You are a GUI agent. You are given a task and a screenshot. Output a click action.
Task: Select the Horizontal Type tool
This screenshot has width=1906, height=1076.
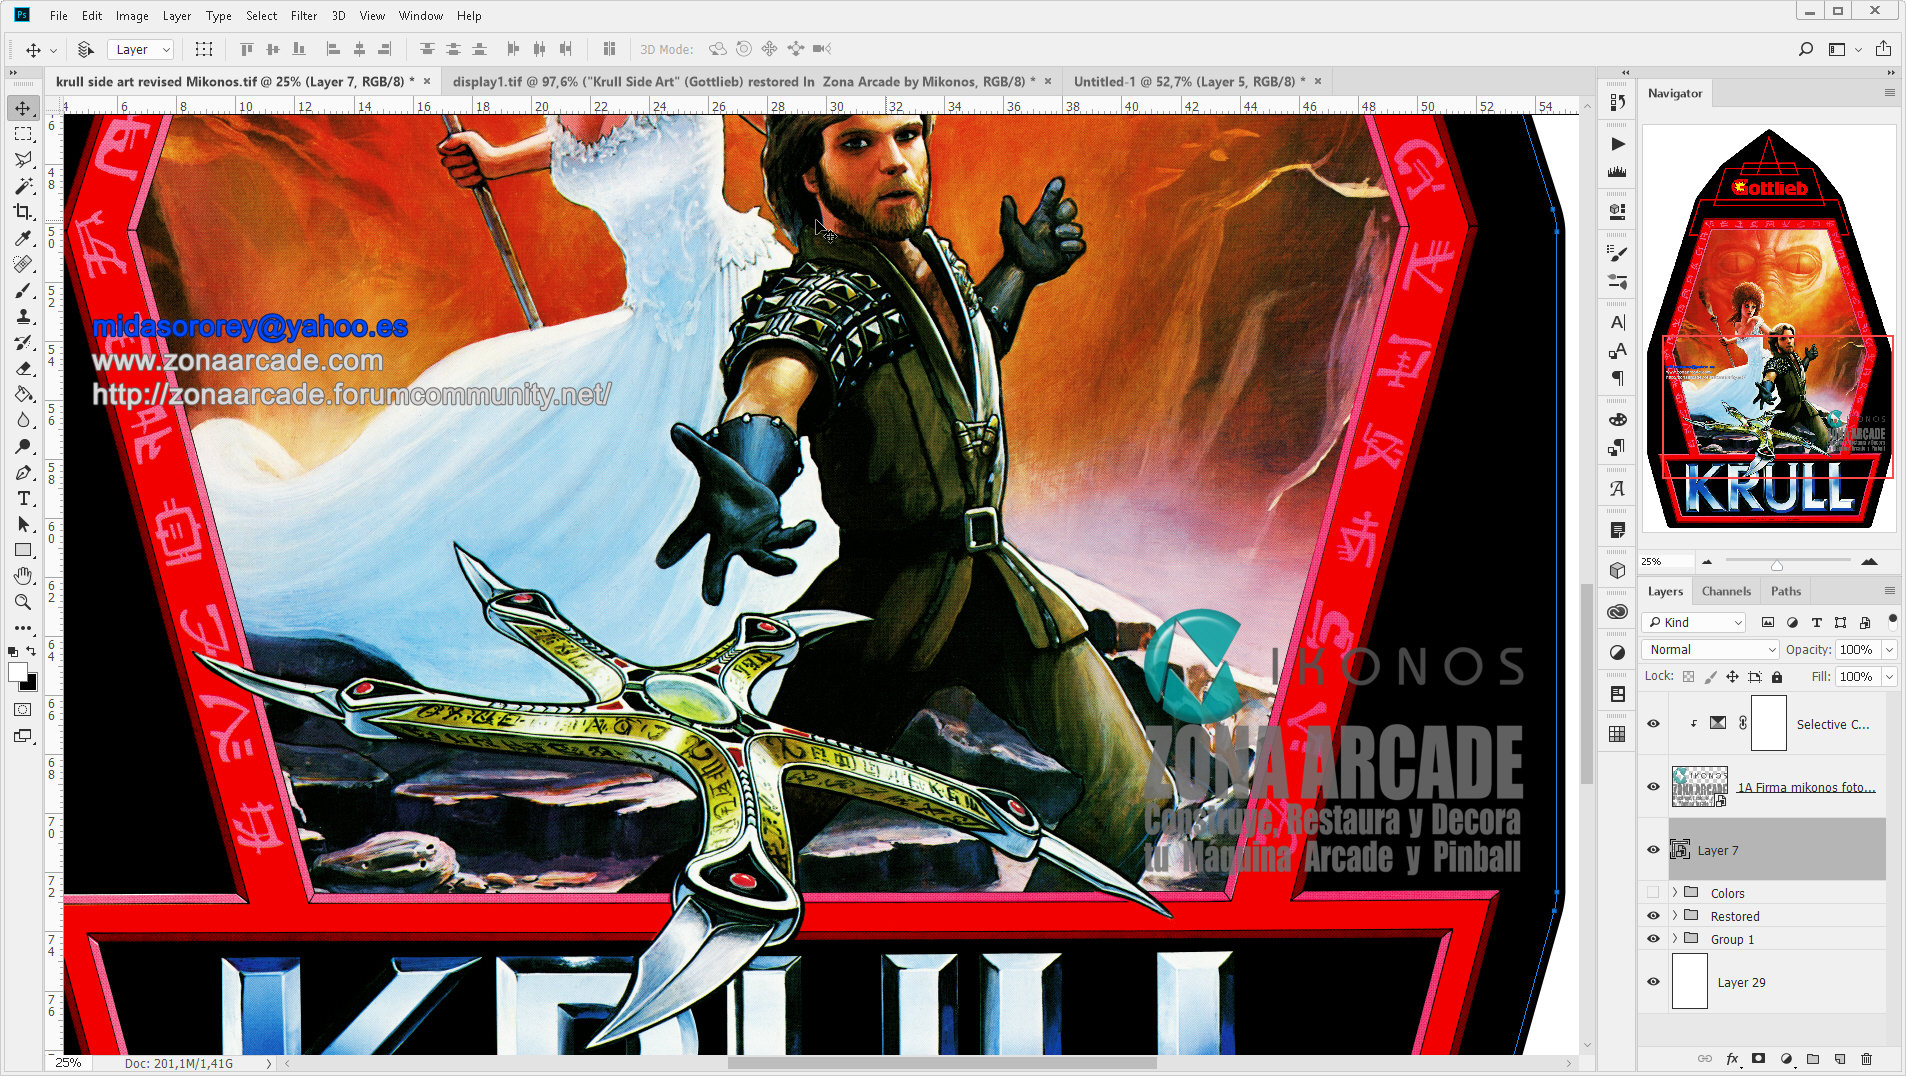23,498
